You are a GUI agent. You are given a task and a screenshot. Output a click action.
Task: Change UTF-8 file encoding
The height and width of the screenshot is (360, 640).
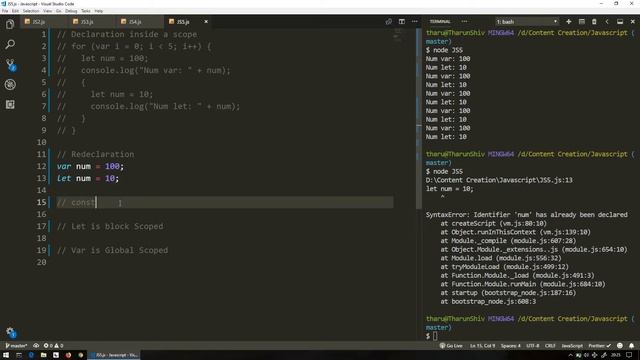click(x=533, y=346)
